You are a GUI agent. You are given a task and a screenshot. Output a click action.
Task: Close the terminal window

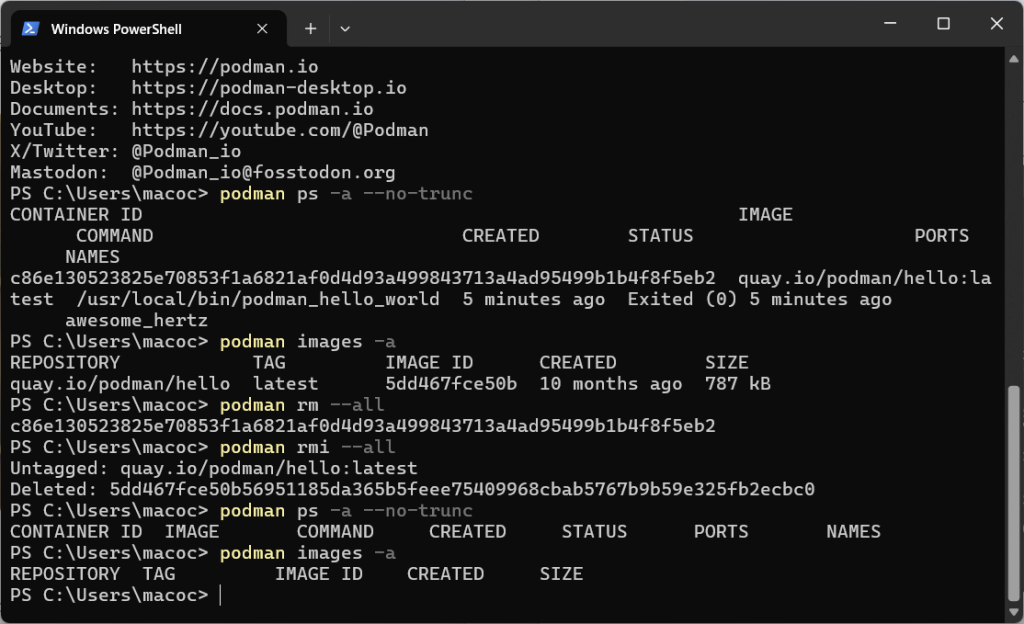click(x=996, y=24)
